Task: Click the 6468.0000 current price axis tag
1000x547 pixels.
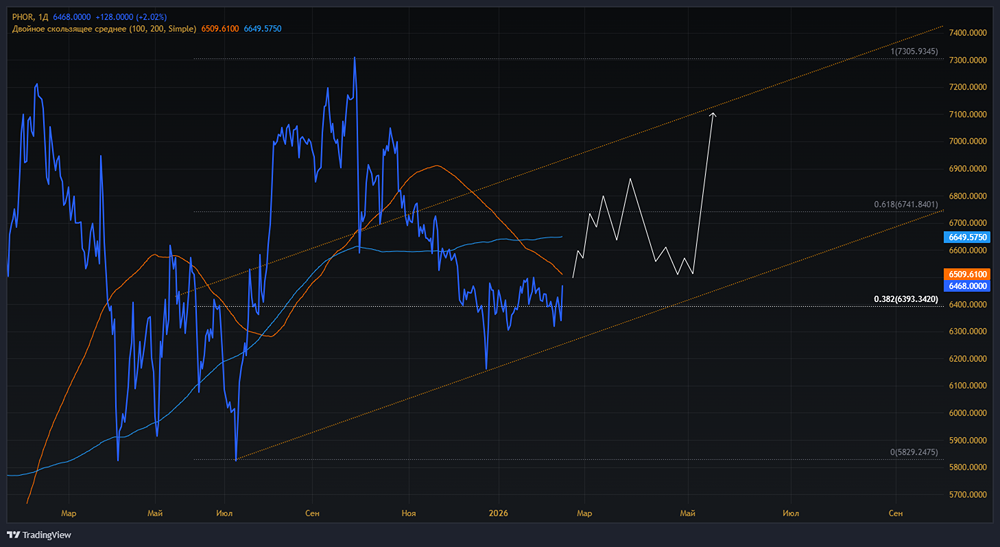Action: coord(967,286)
